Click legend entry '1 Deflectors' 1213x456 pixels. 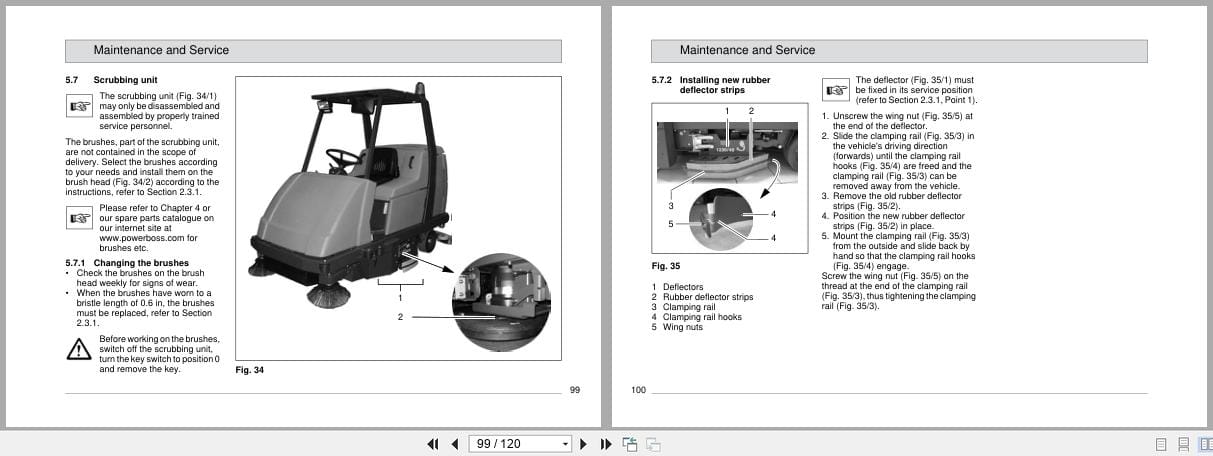coord(677,287)
